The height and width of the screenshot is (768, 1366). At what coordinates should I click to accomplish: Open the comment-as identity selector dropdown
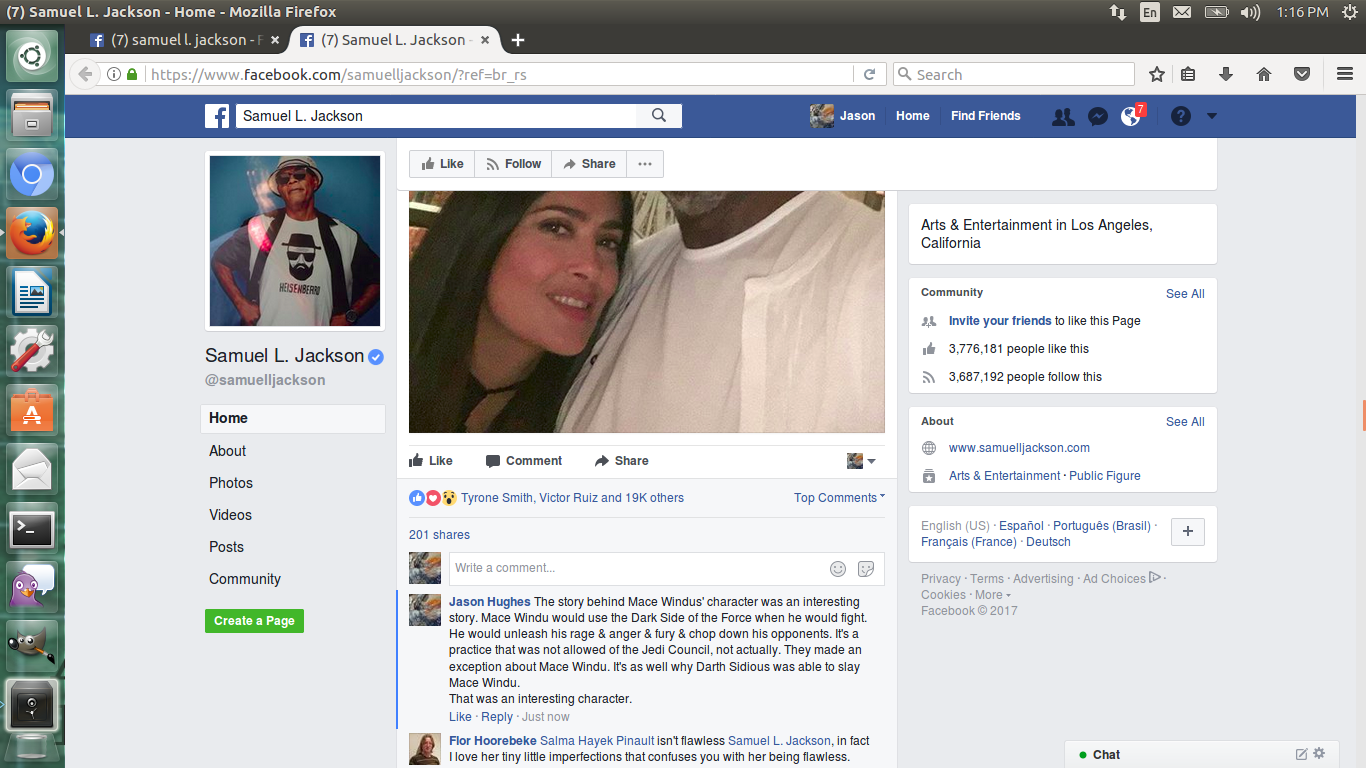coord(861,461)
